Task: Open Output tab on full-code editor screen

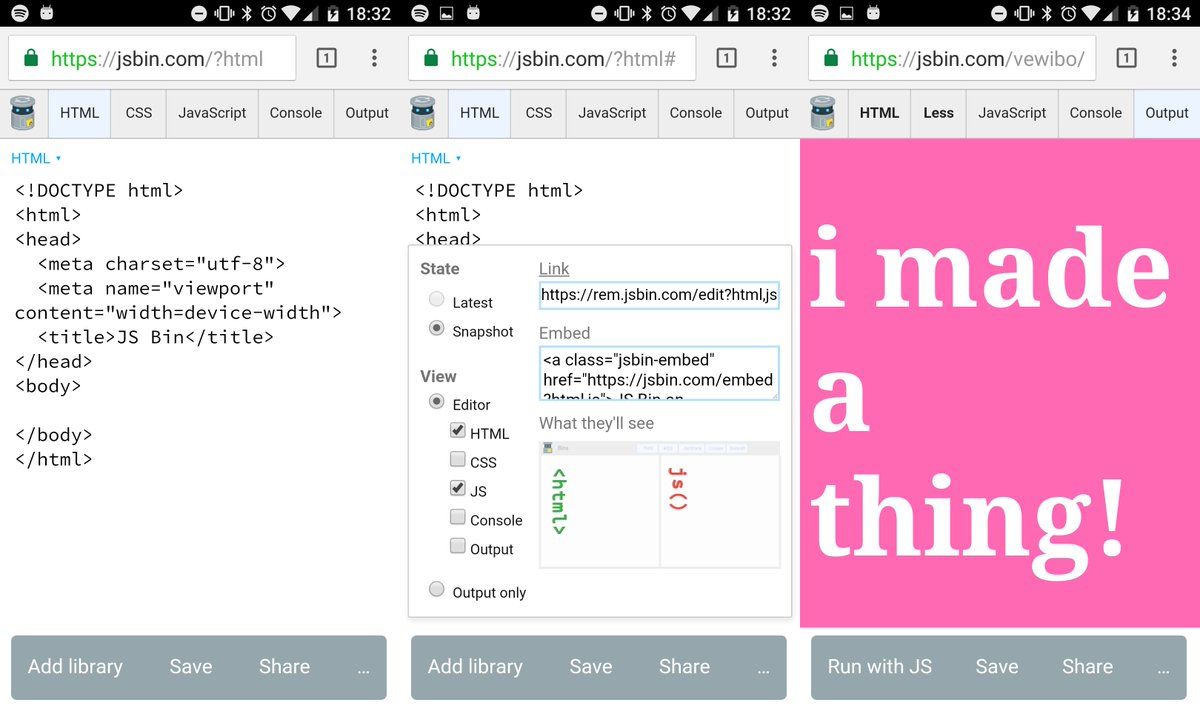Action: coord(367,113)
